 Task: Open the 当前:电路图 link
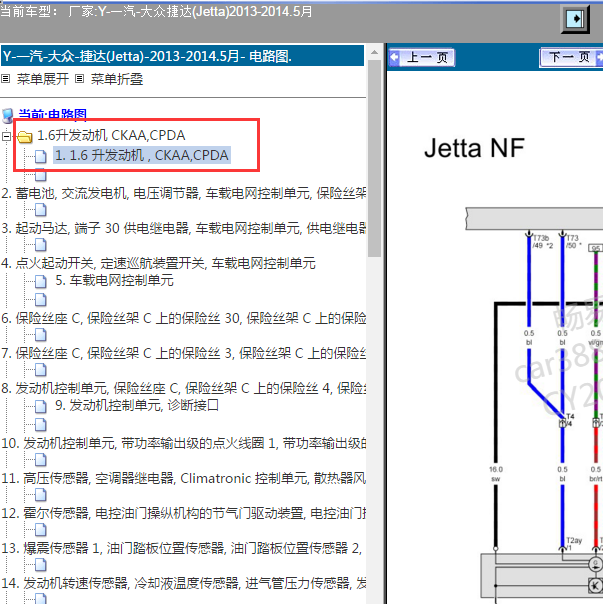pyautogui.click(x=52, y=114)
